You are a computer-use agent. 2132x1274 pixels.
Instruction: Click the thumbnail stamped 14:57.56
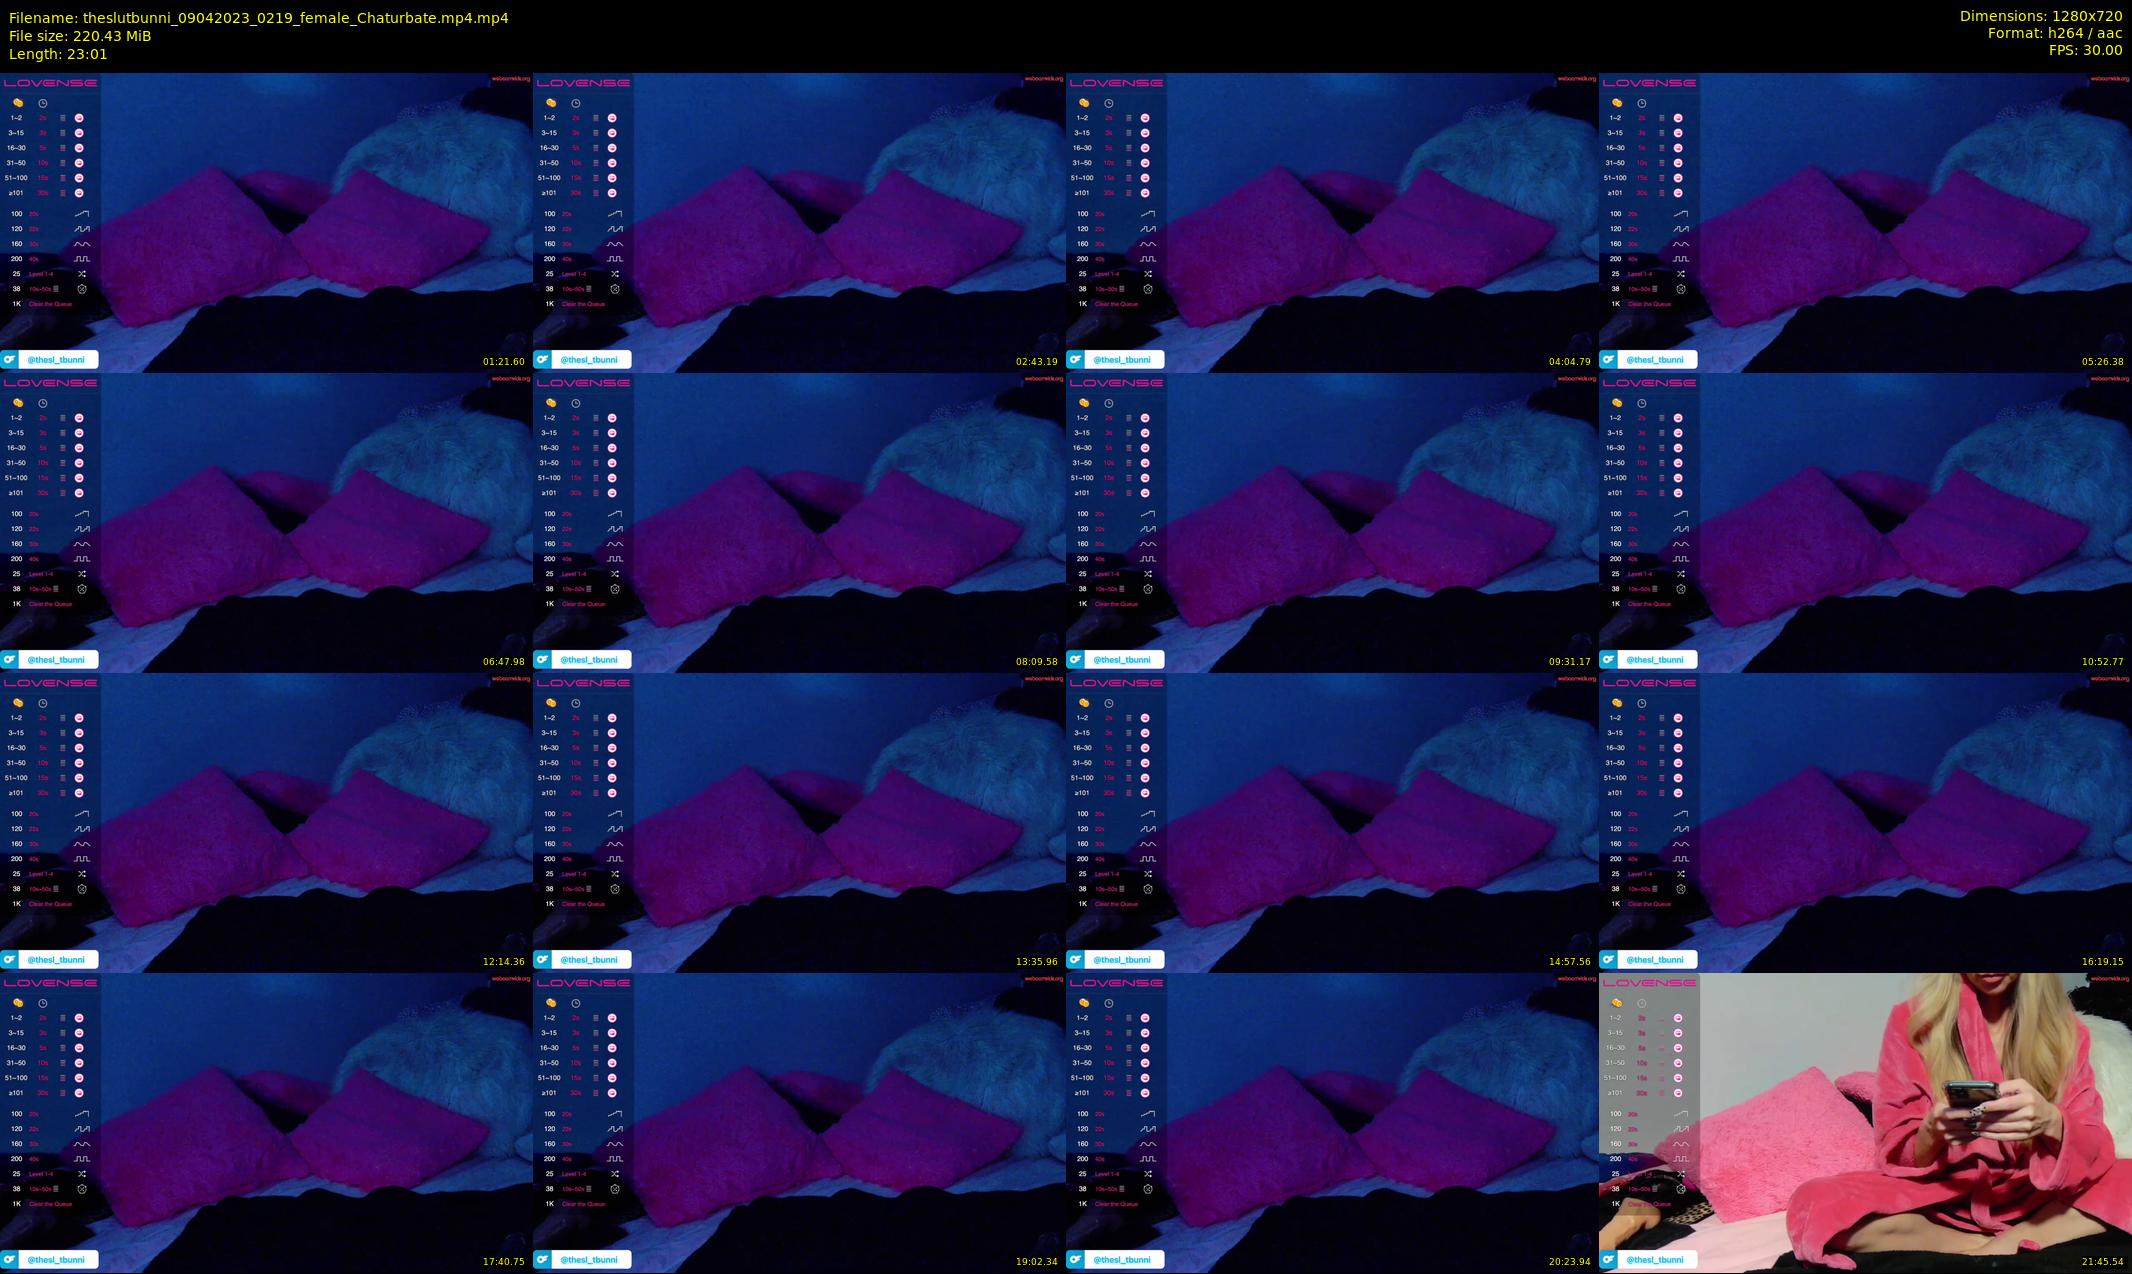click(1332, 822)
